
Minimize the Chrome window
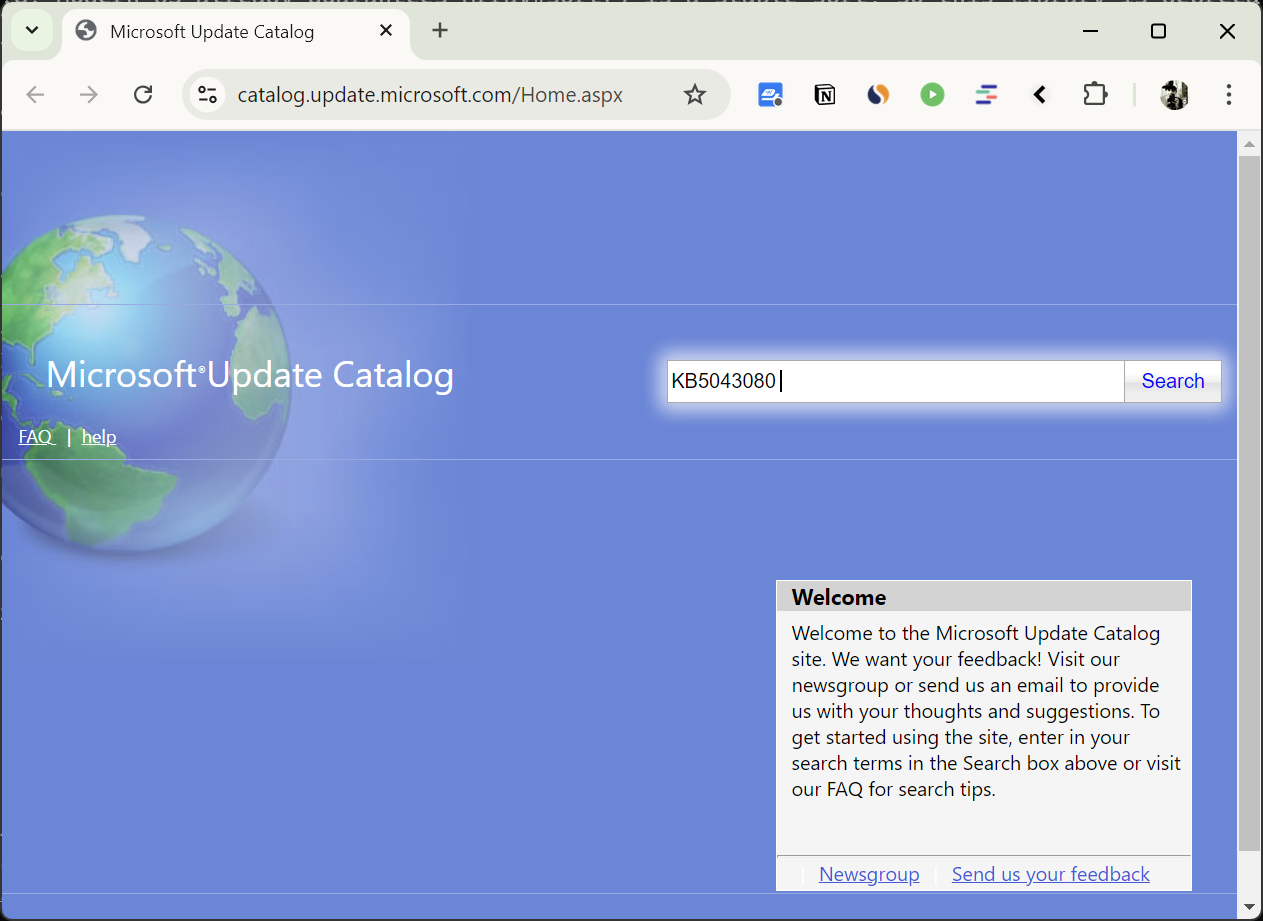click(x=1090, y=31)
